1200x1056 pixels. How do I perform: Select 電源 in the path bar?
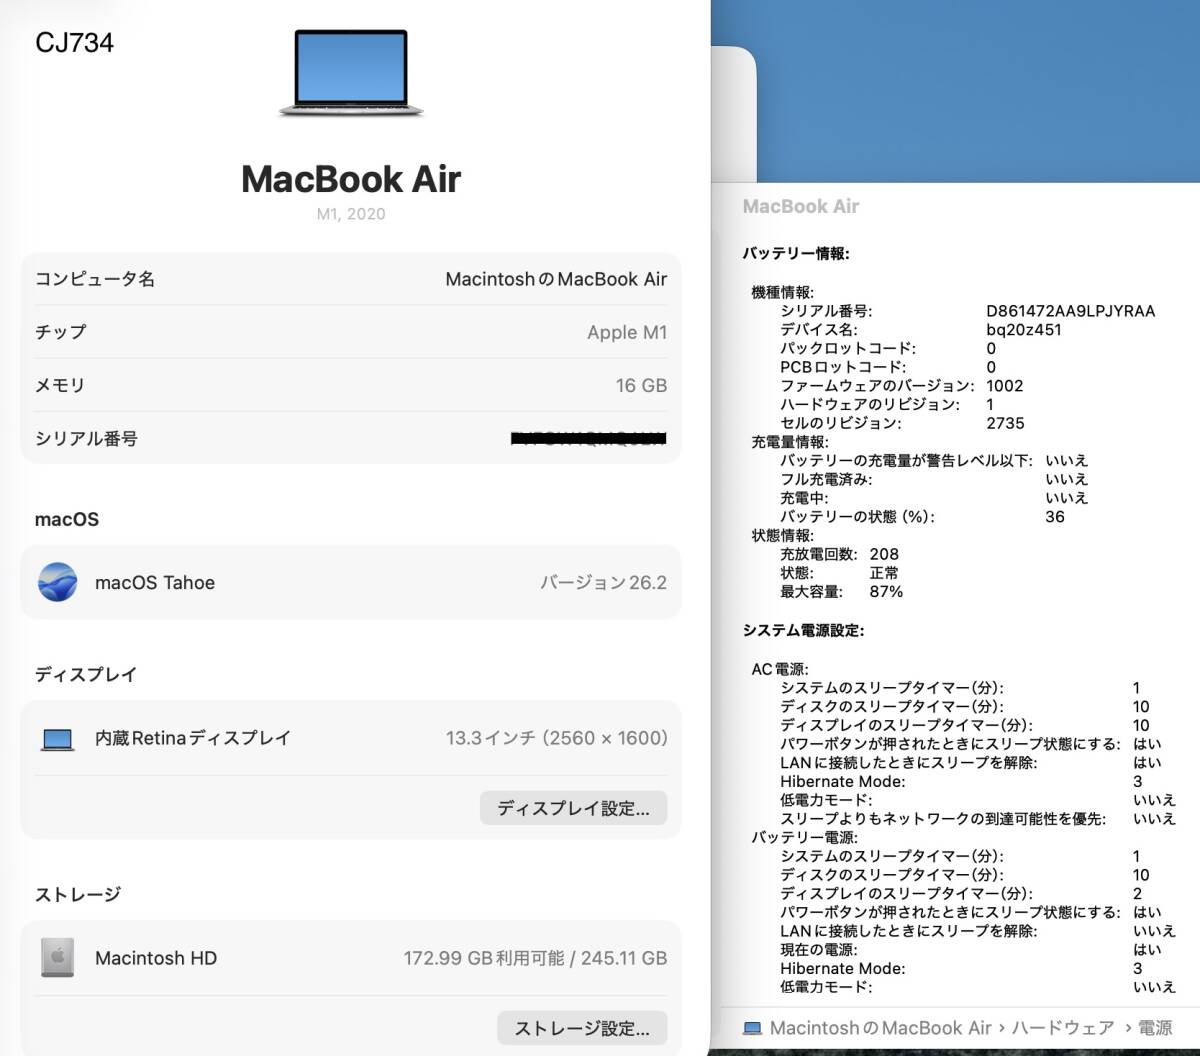1155,1028
